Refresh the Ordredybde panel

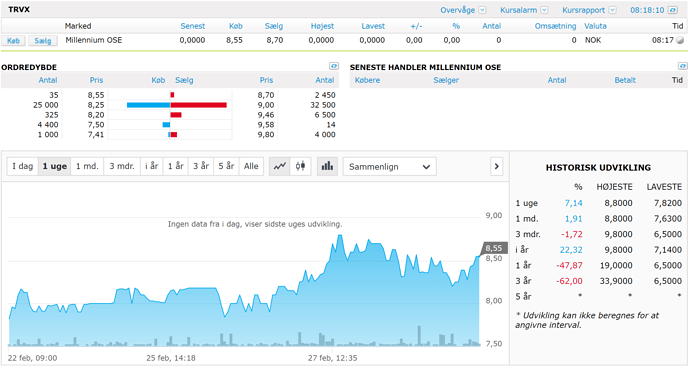point(334,66)
